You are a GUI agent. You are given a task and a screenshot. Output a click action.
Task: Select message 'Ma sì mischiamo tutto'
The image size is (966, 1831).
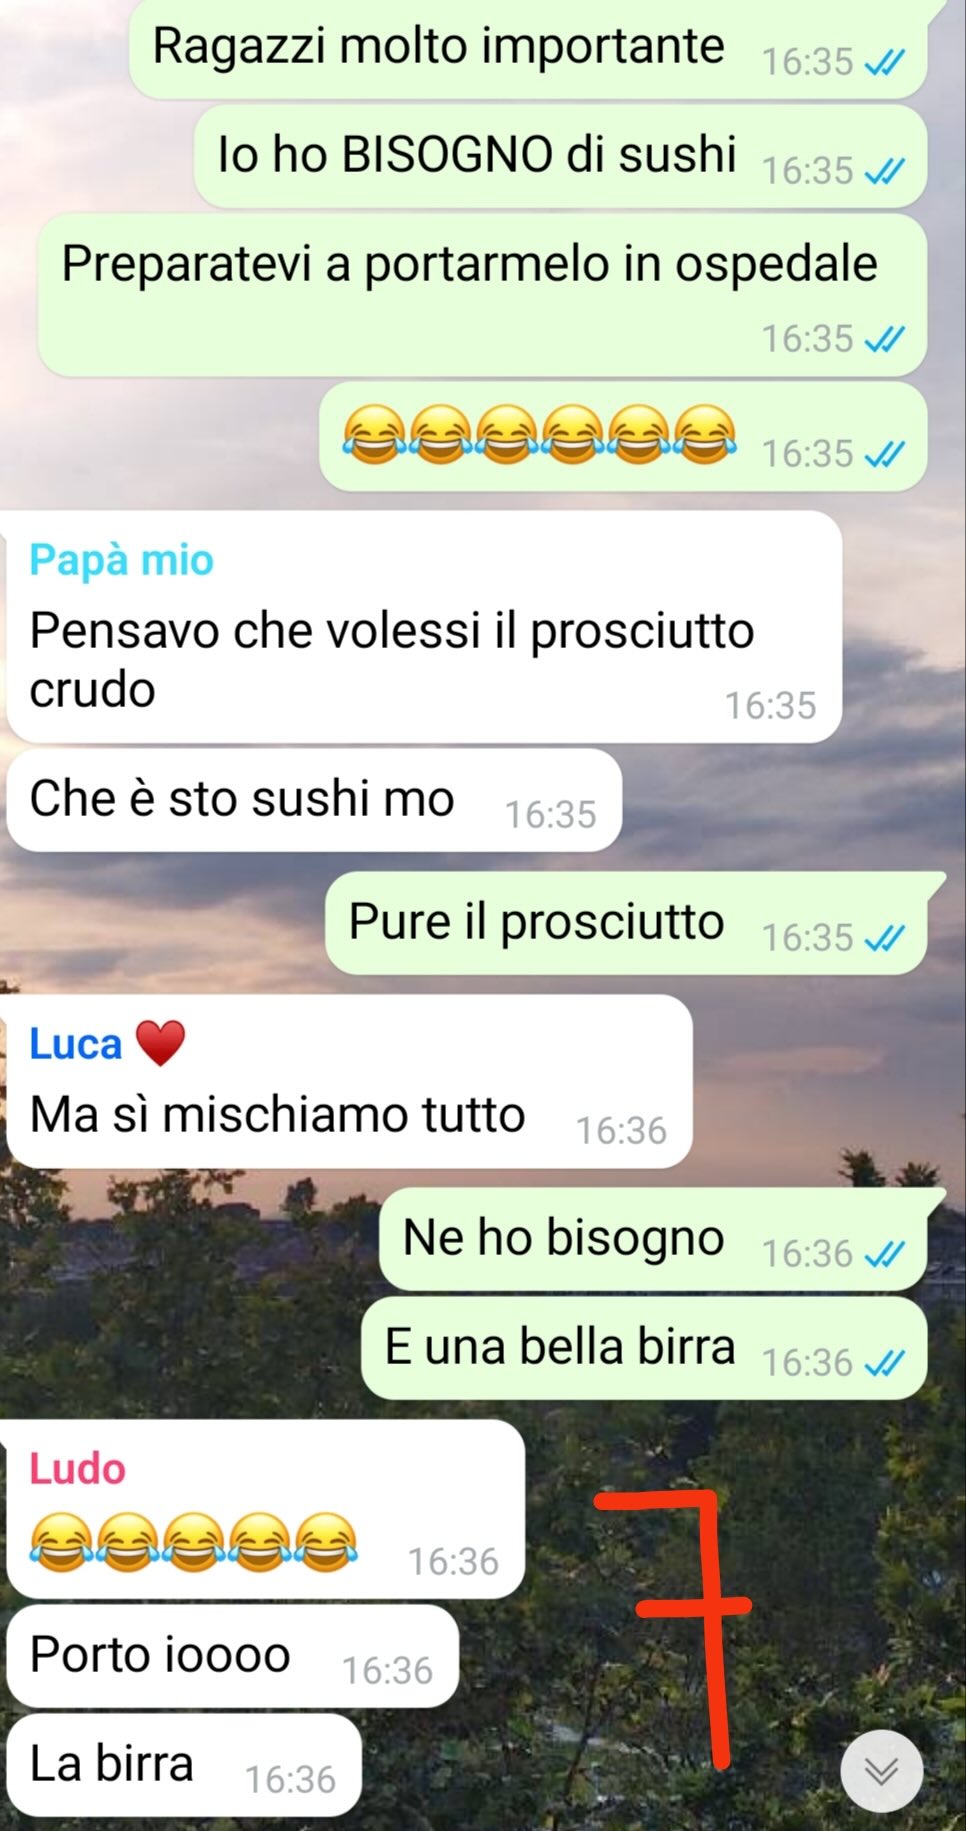click(x=349, y=1081)
